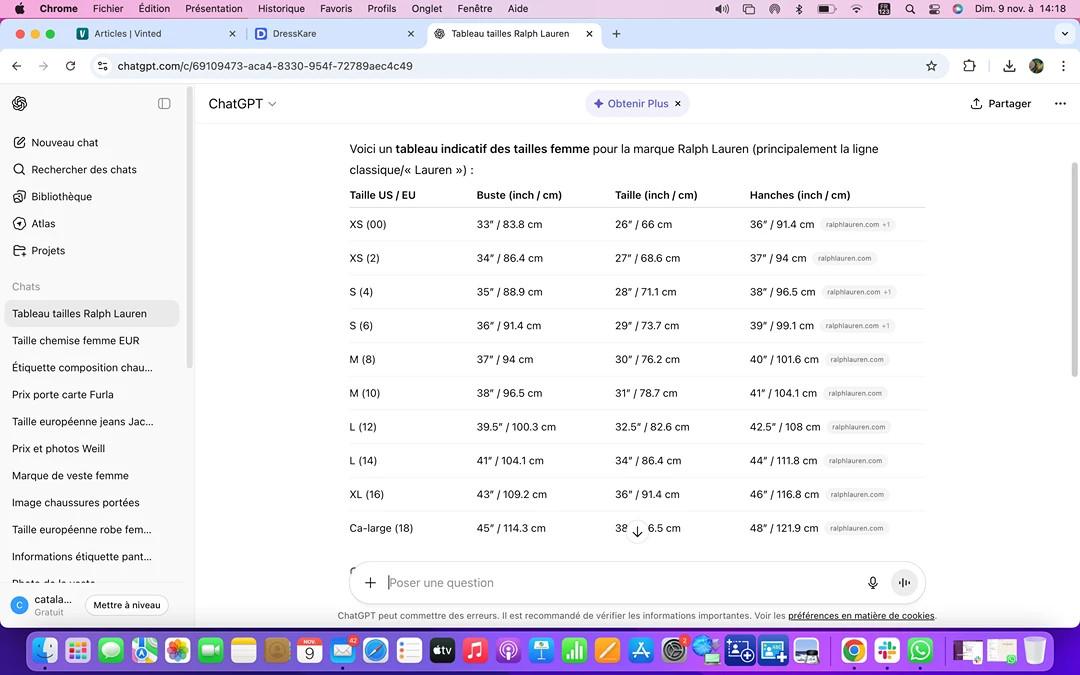Close the Articles | Vinted tab
This screenshot has height=675, width=1080.
pos(232,34)
